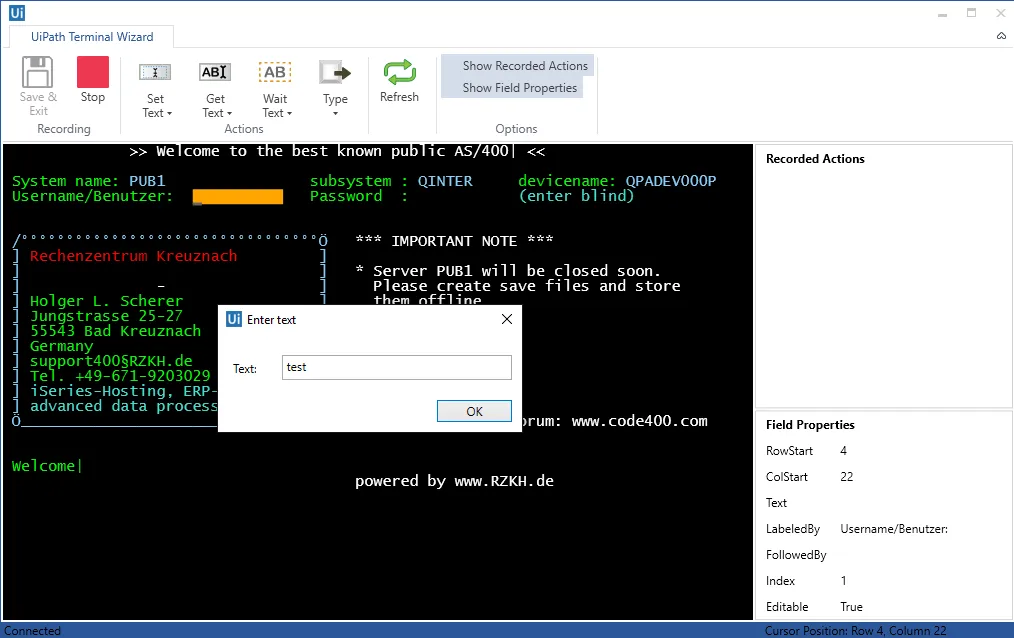Click the Text input field containing 'test'
Viewport: 1014px width, 638px height.
pyautogui.click(x=396, y=367)
